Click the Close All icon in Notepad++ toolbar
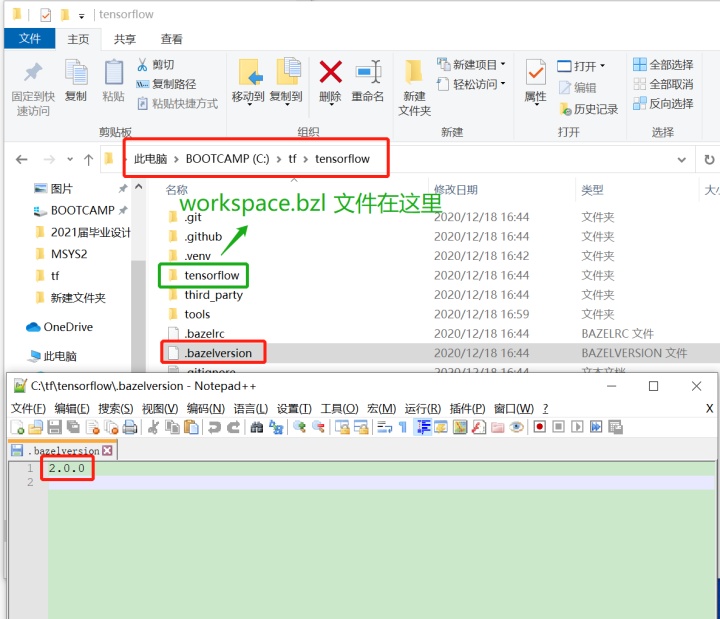720x619 pixels. (111, 428)
